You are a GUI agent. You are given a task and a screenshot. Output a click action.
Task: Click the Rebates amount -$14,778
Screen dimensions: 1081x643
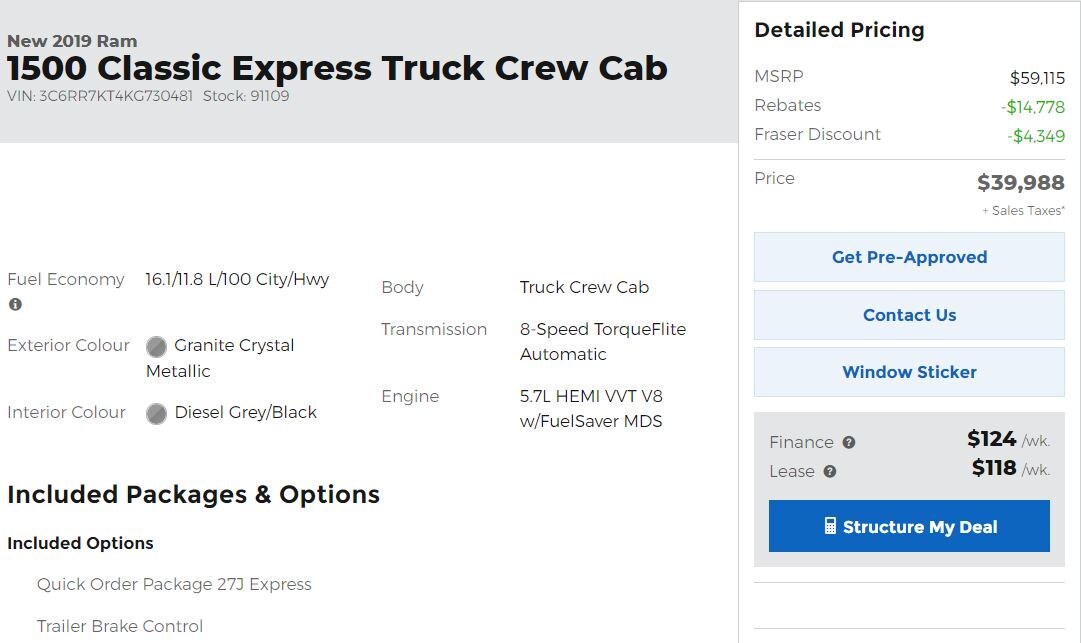[x=1033, y=107]
